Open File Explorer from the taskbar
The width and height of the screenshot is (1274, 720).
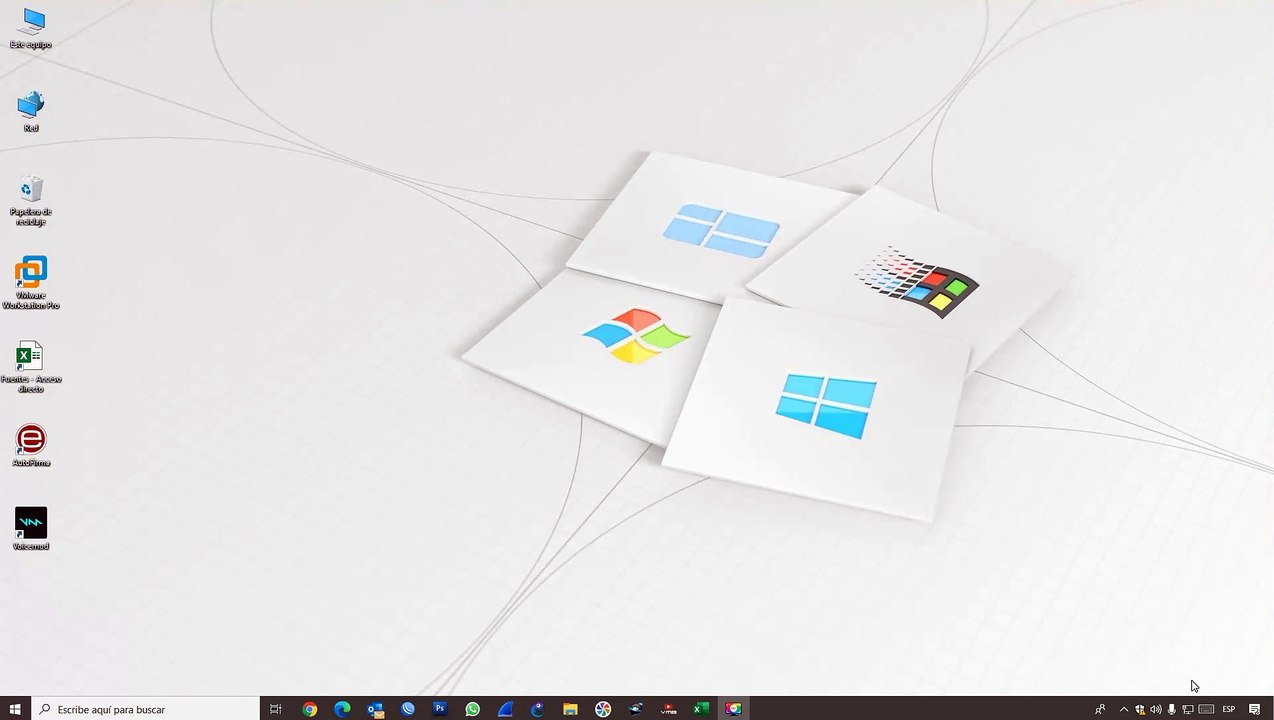tap(570, 709)
